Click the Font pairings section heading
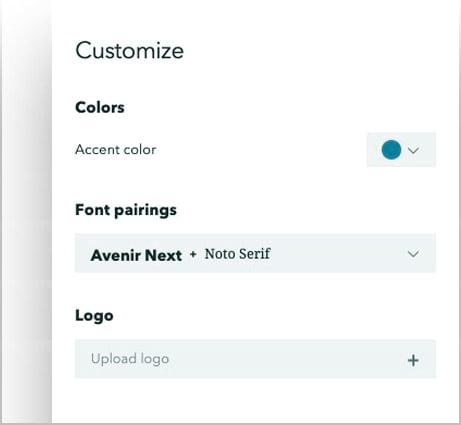This screenshot has width=461, height=425. point(126,210)
